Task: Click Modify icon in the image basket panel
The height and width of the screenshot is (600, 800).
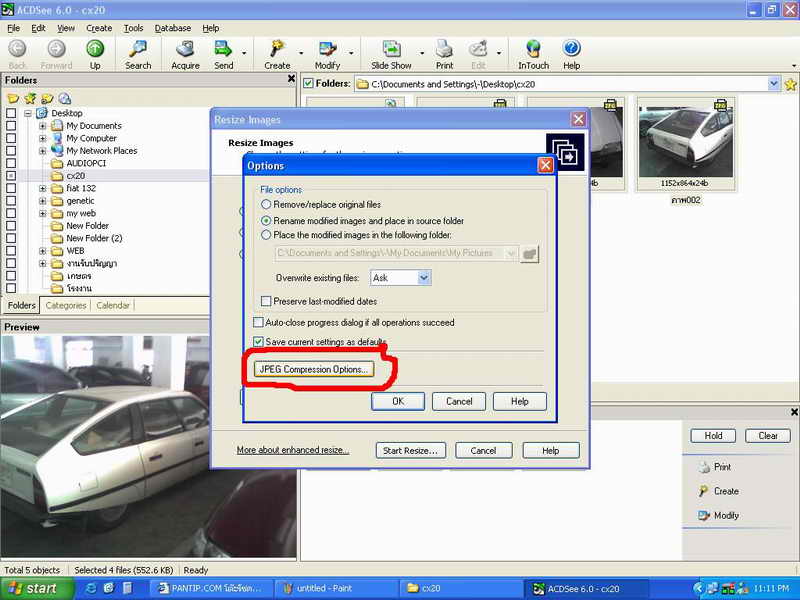Action: 704,515
